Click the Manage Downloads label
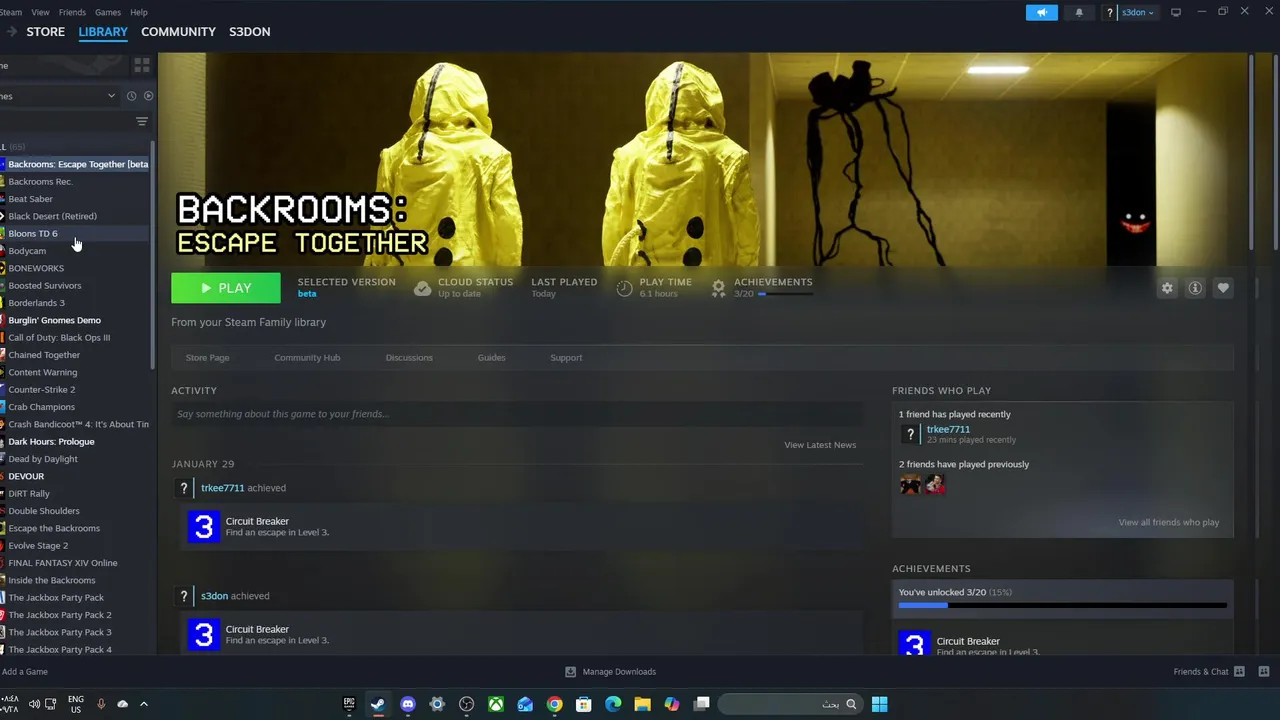Screen dimensions: 1280x720 619,672
